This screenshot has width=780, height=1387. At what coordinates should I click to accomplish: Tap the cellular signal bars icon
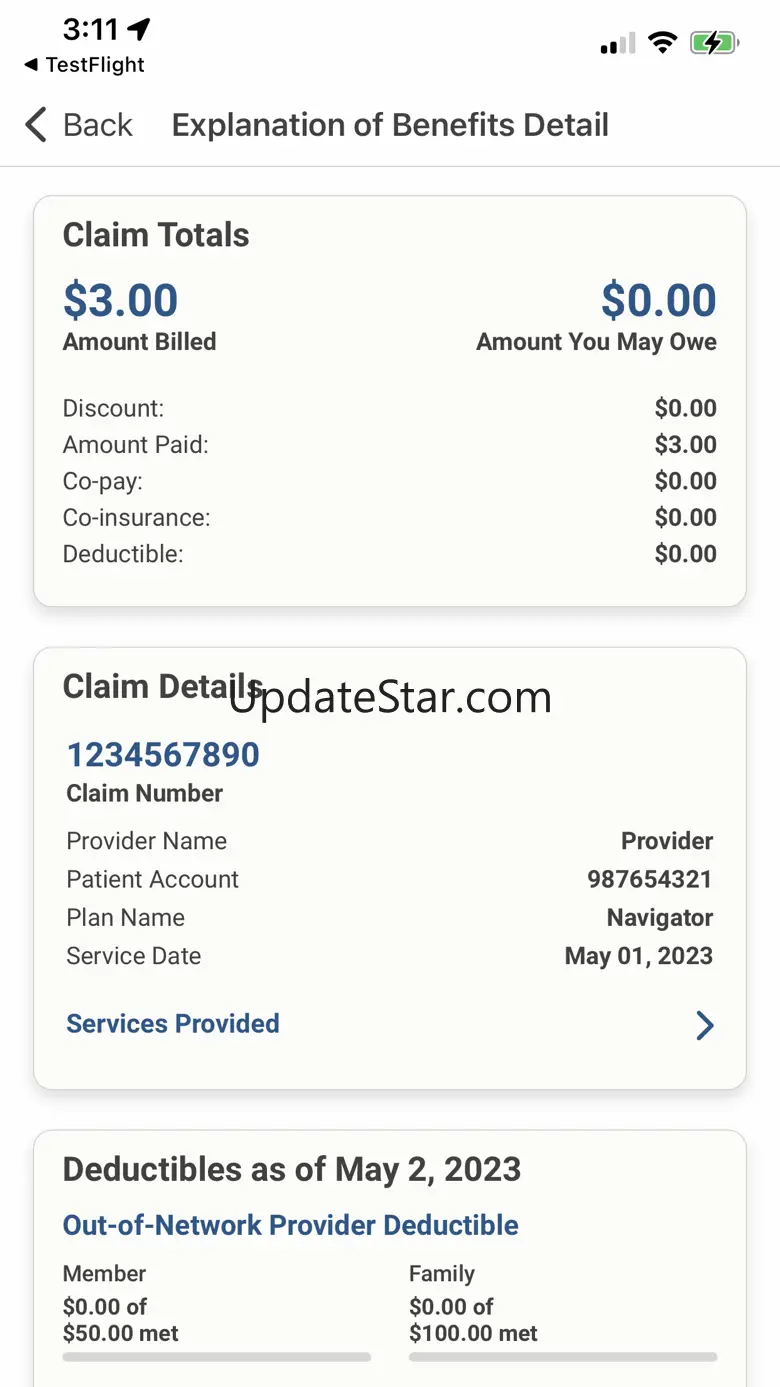(617, 43)
